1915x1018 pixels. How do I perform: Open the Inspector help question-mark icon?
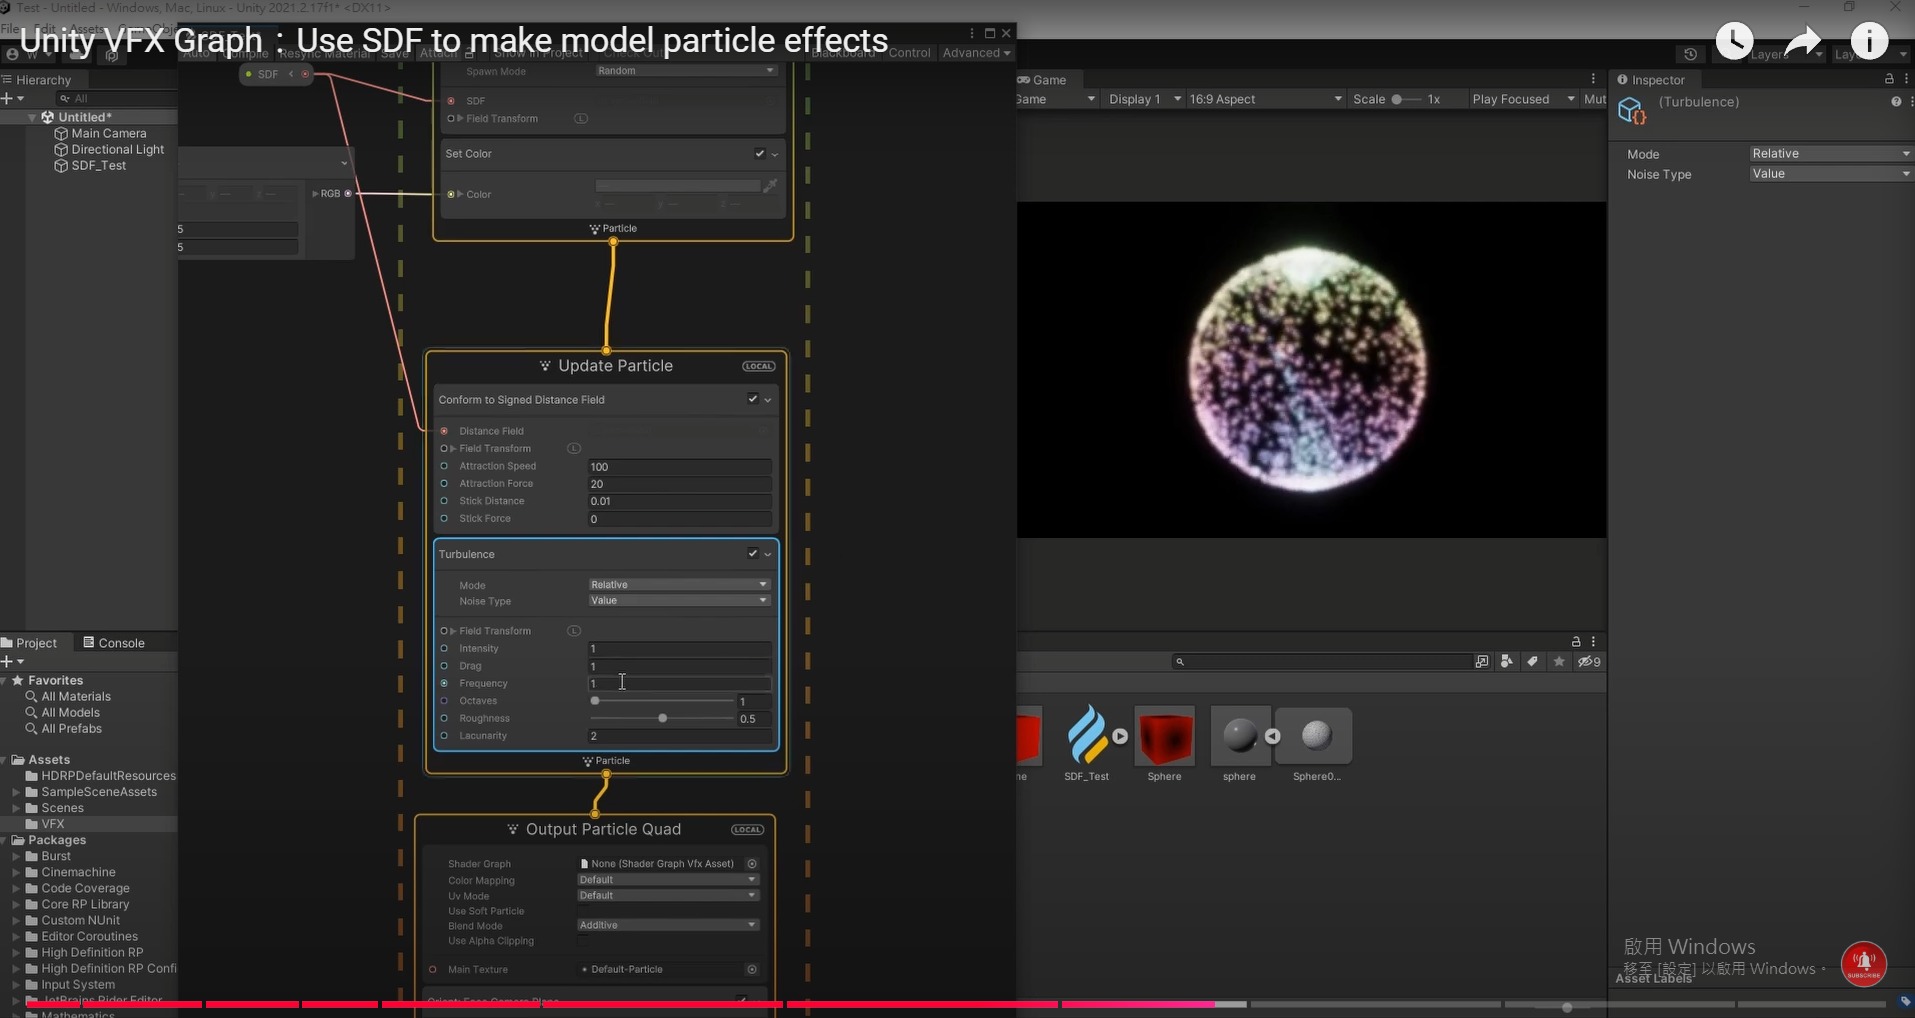click(x=1895, y=101)
